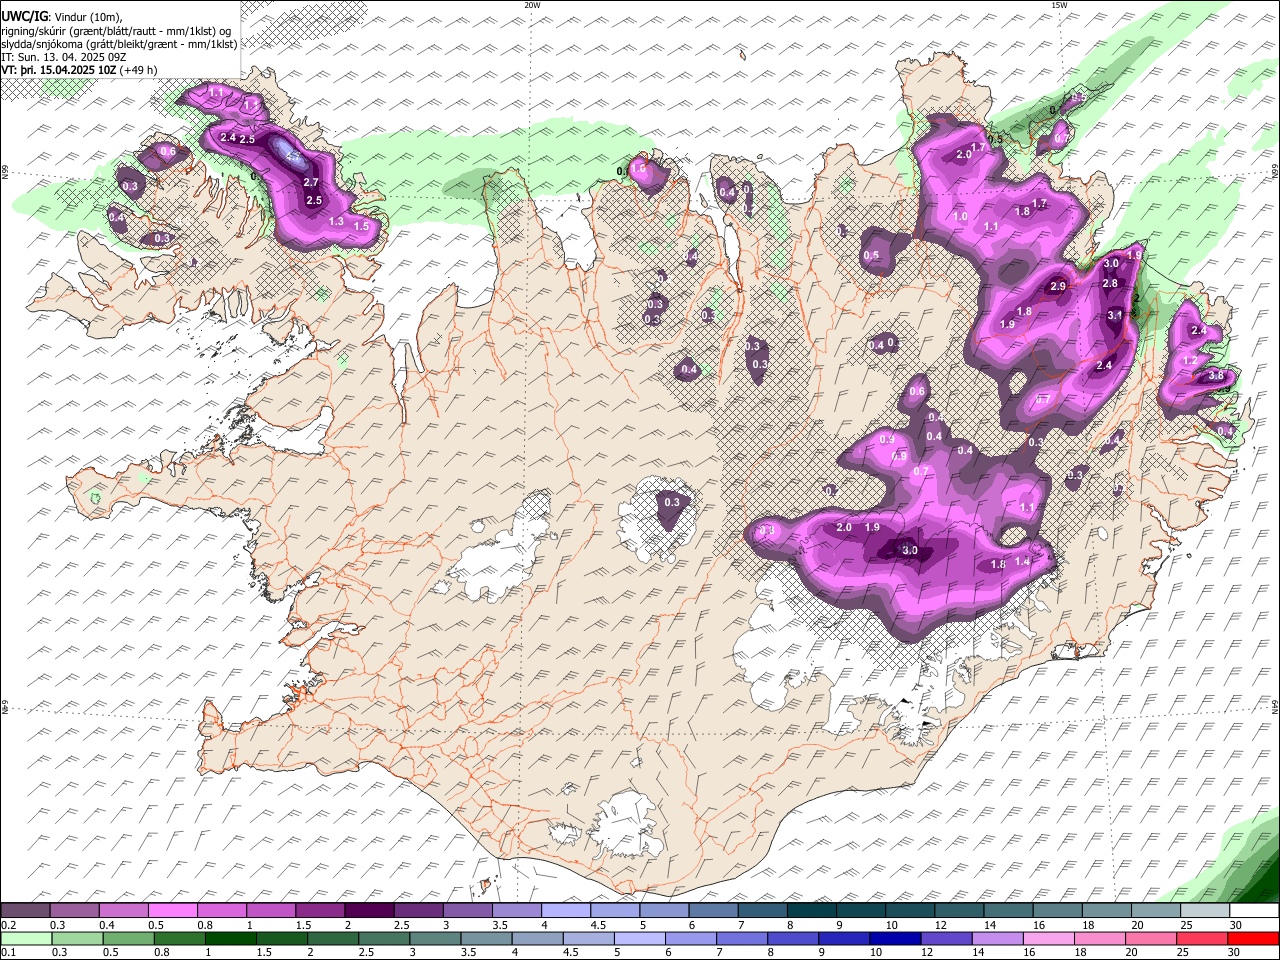Click the light purple 14 rain legend swatch

coord(997,938)
